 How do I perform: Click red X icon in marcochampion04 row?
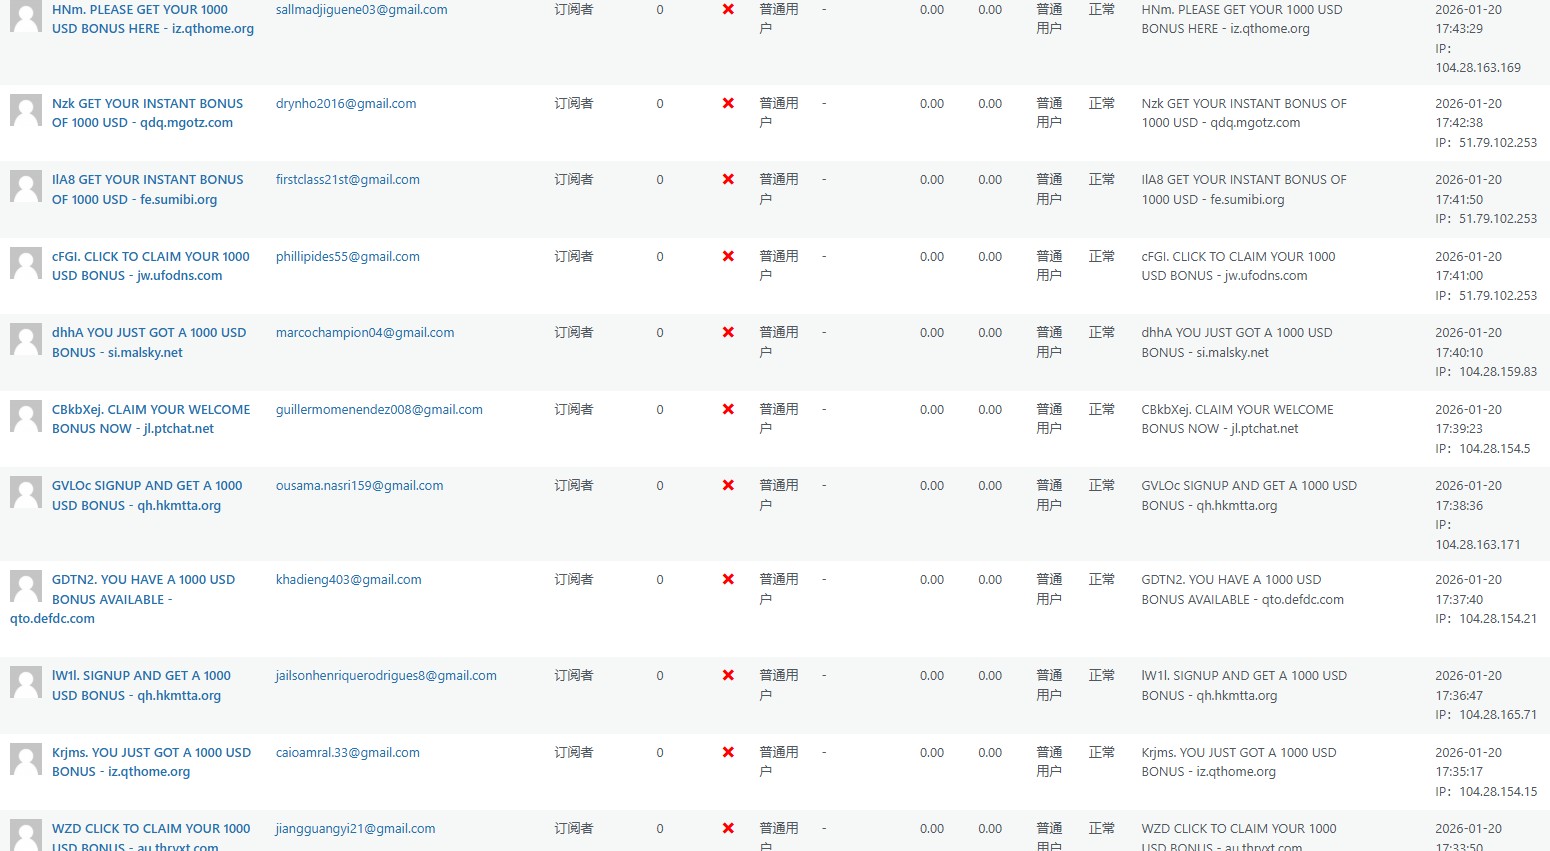(728, 333)
